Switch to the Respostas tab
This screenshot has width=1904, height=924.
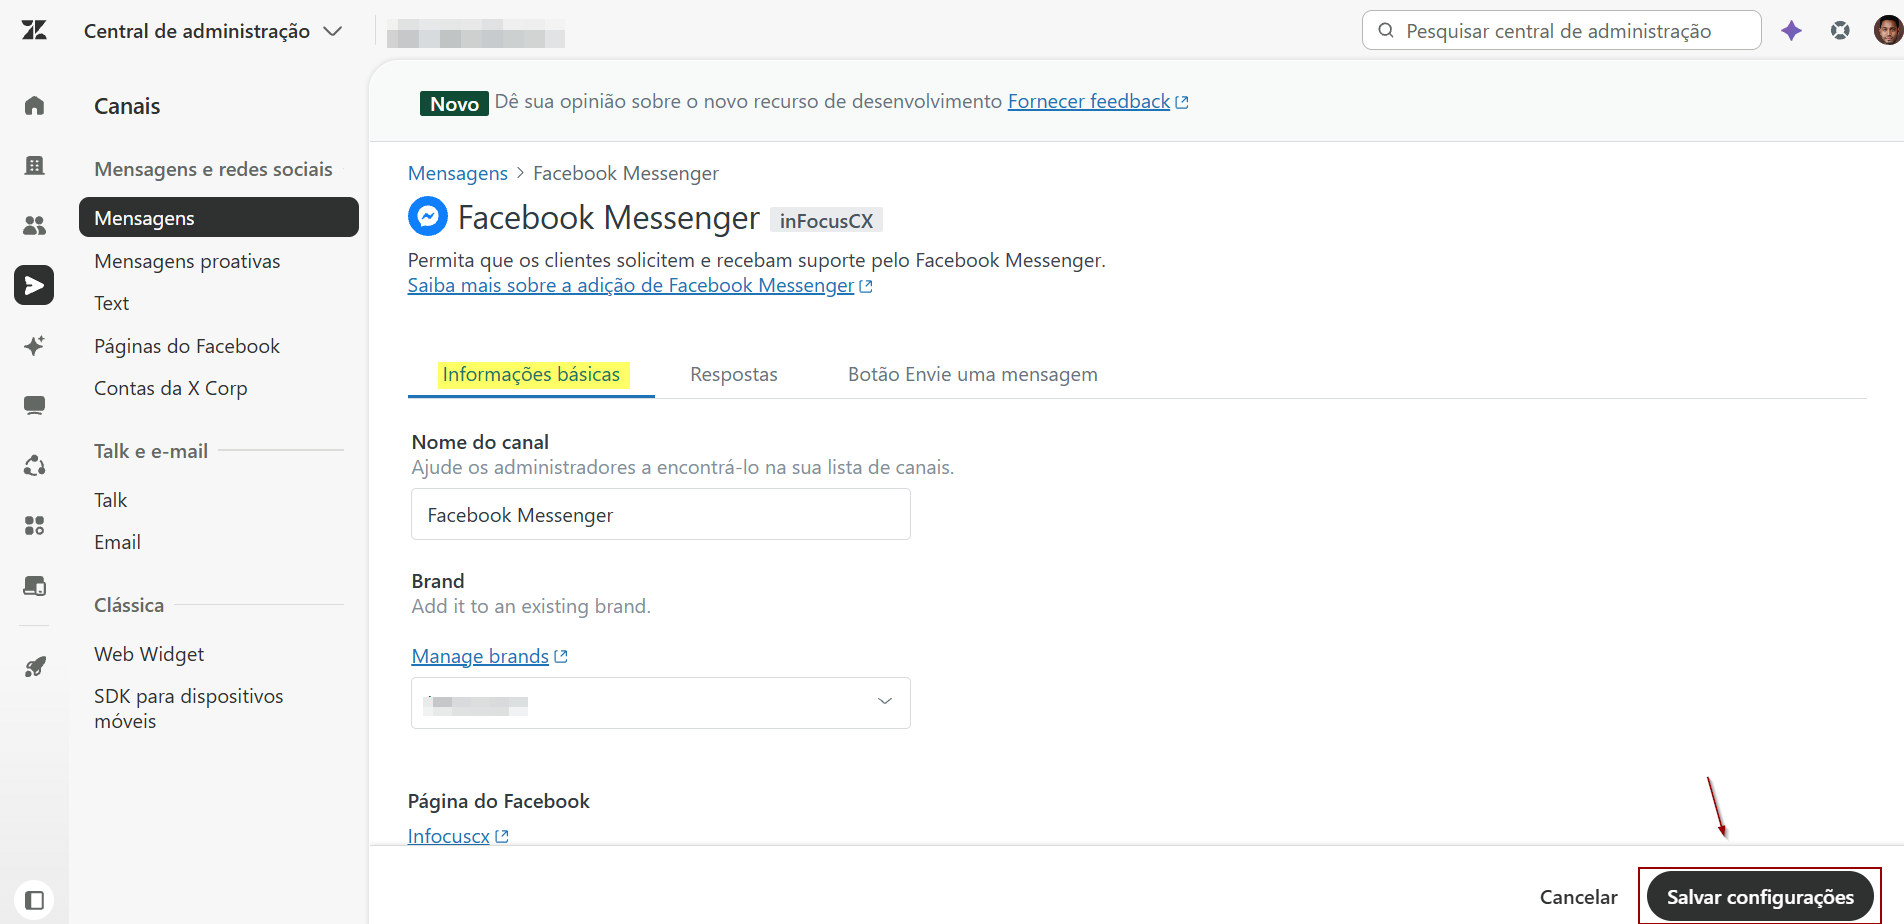[734, 375]
